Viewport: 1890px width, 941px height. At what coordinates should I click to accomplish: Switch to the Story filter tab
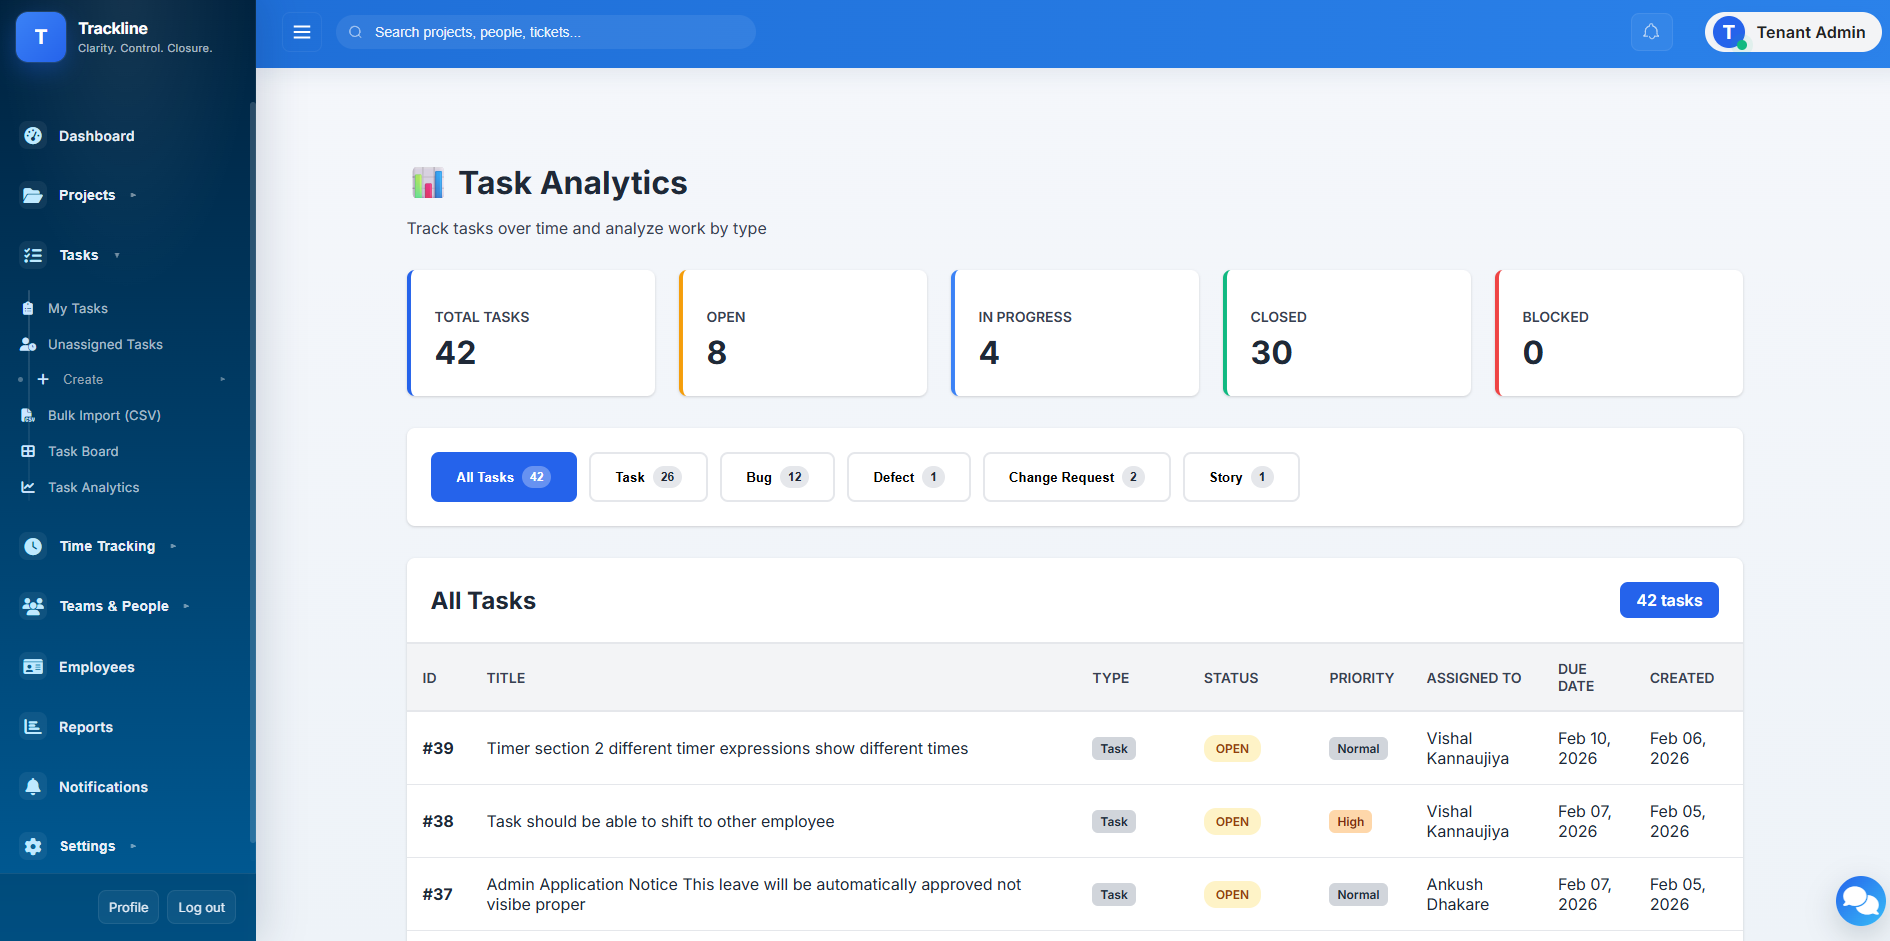[x=1240, y=477]
